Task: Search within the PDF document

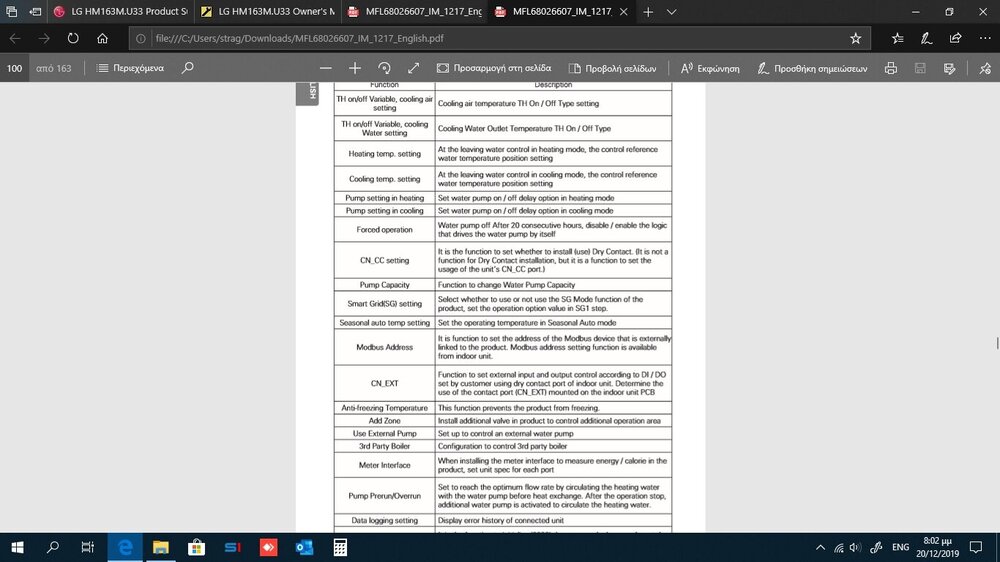Action: [187, 68]
